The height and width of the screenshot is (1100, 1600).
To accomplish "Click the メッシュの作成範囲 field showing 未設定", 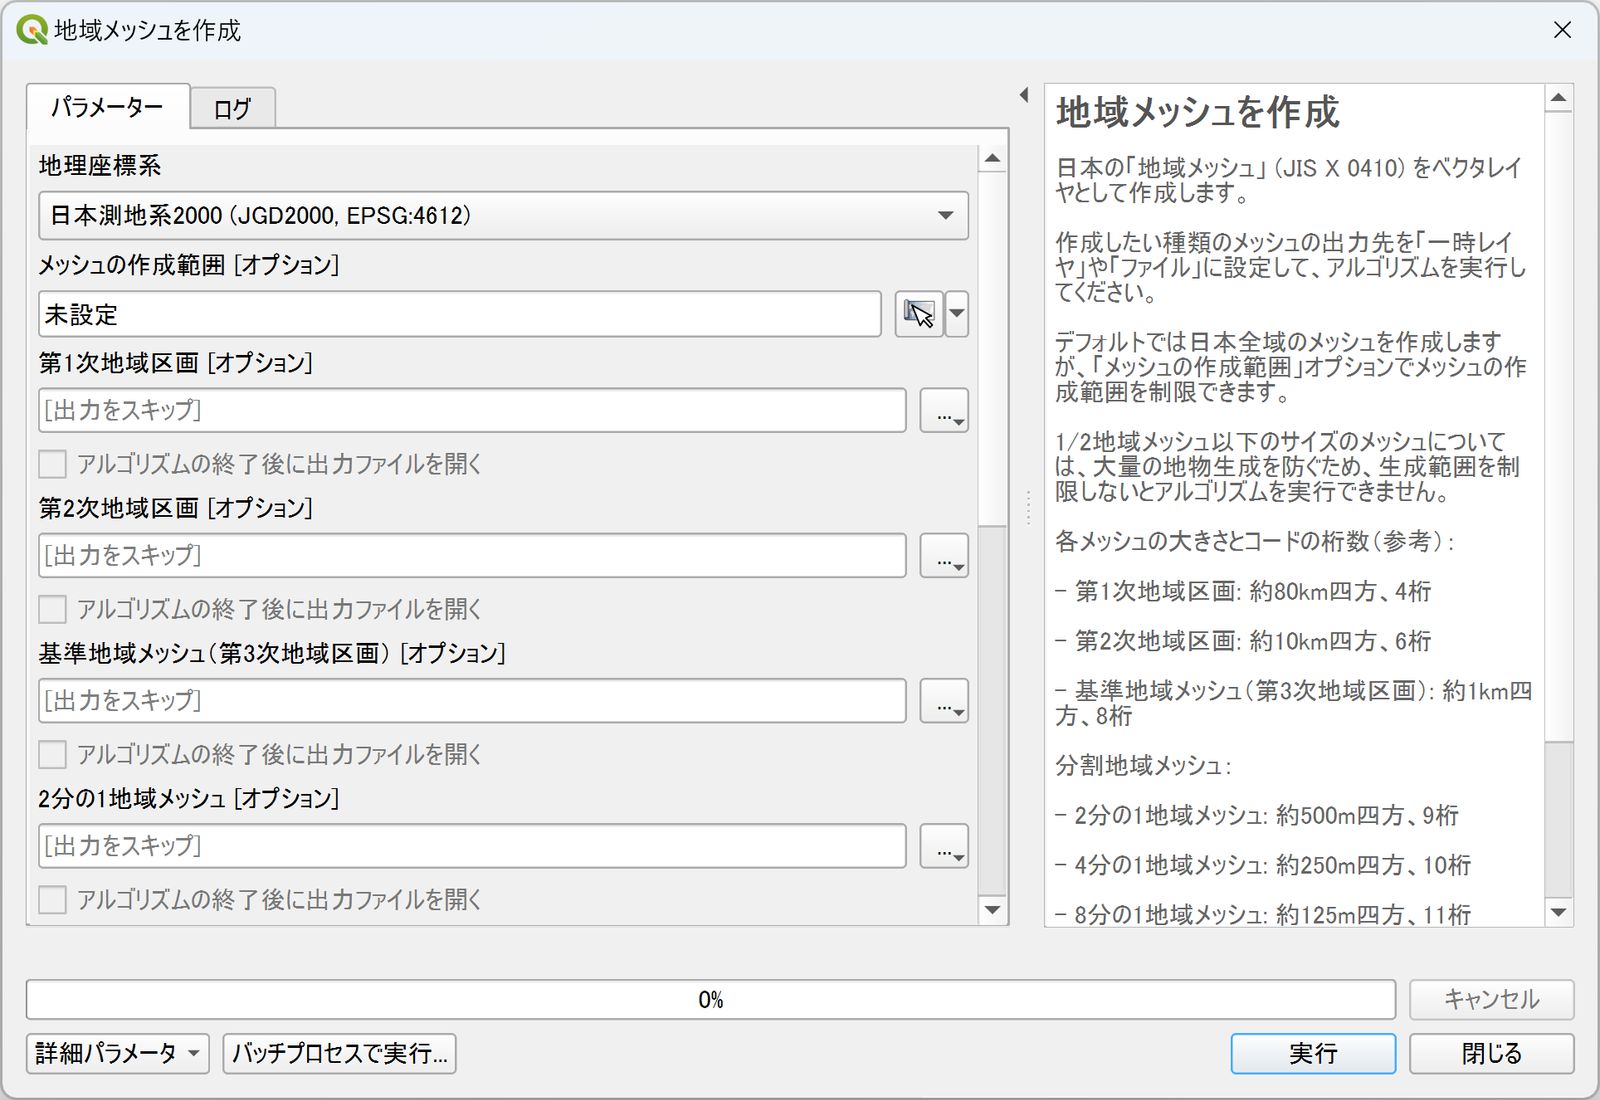I will 460,314.
